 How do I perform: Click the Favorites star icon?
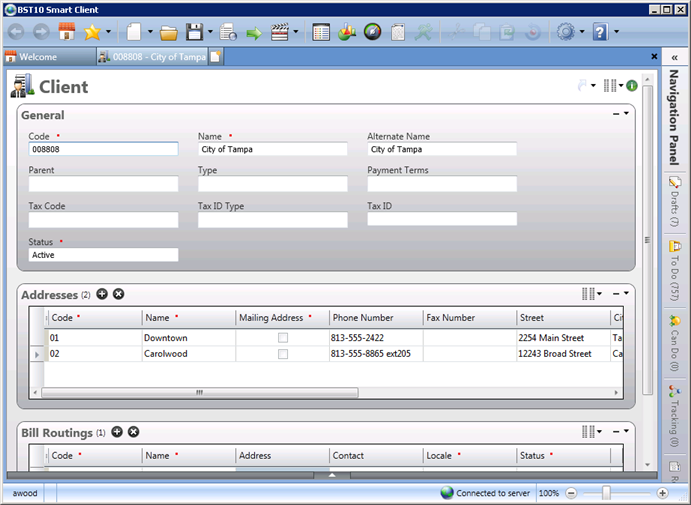click(x=92, y=32)
